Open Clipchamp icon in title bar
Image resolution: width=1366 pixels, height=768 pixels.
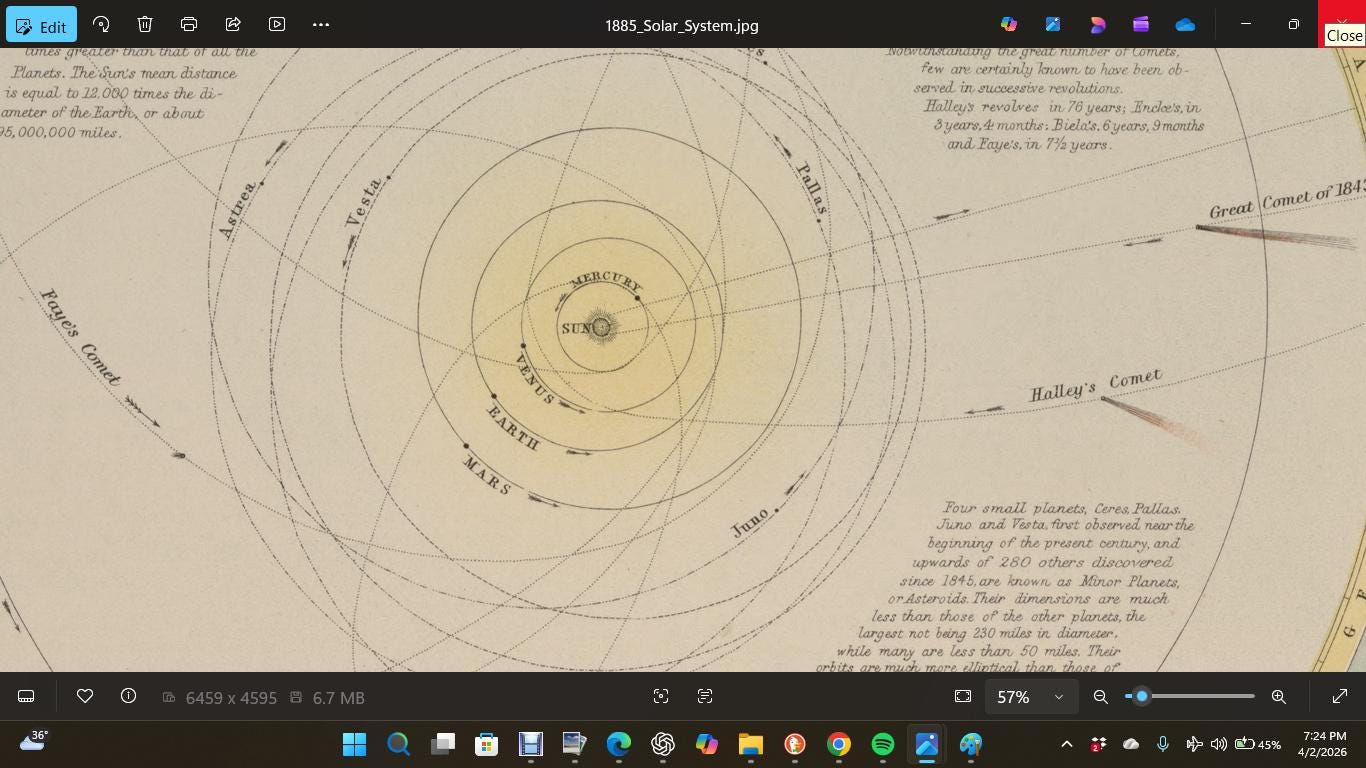pyautogui.click(x=1141, y=24)
